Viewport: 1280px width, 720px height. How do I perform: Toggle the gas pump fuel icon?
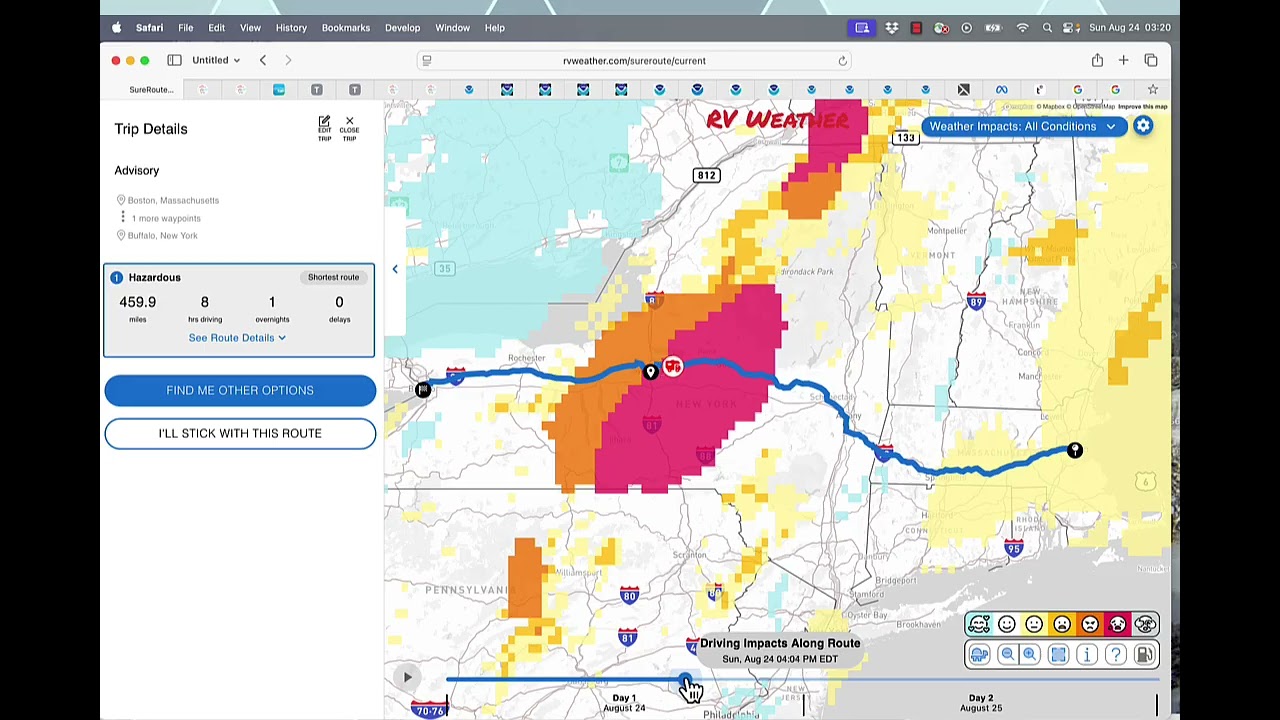click(x=1144, y=654)
